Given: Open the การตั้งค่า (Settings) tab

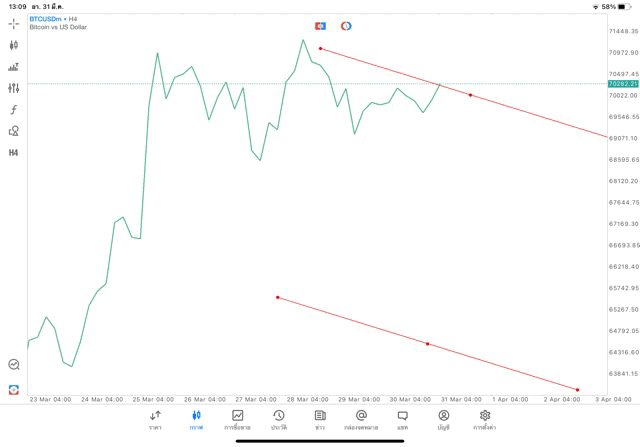Looking at the screenshot, I should coord(485,419).
